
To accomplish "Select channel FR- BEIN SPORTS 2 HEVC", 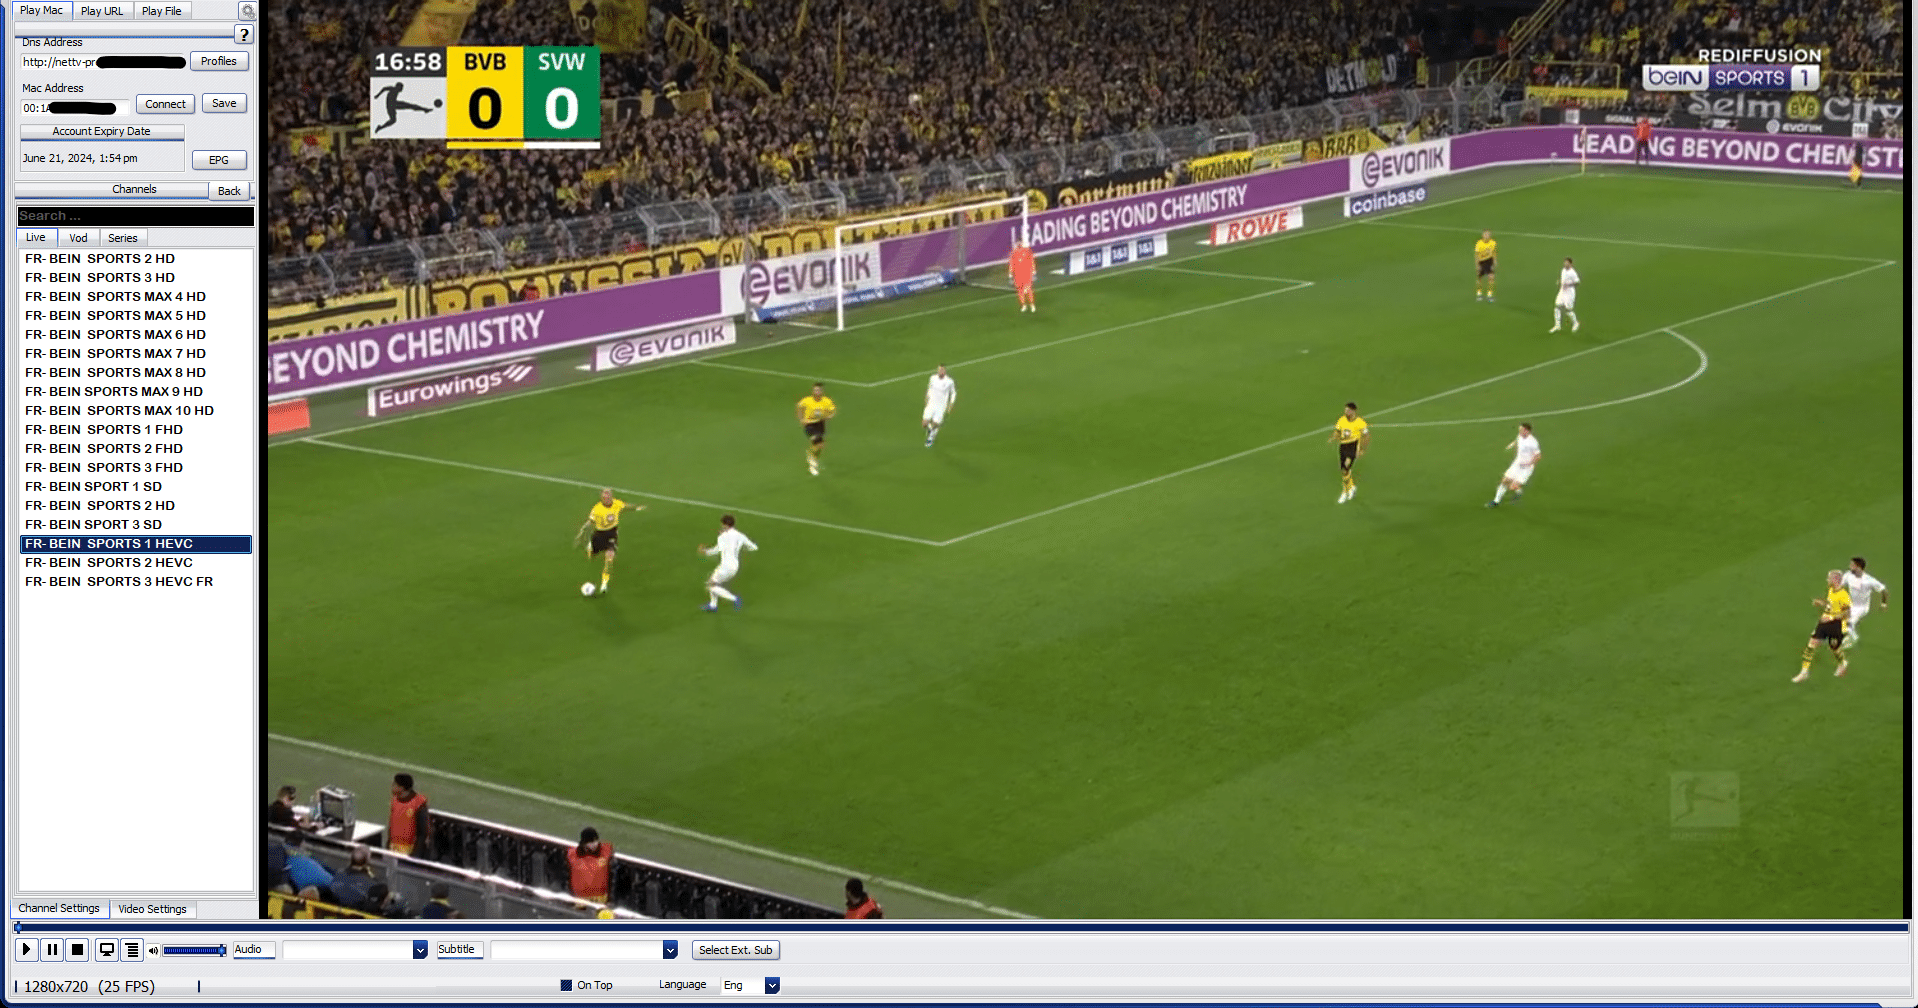I will tap(136, 563).
